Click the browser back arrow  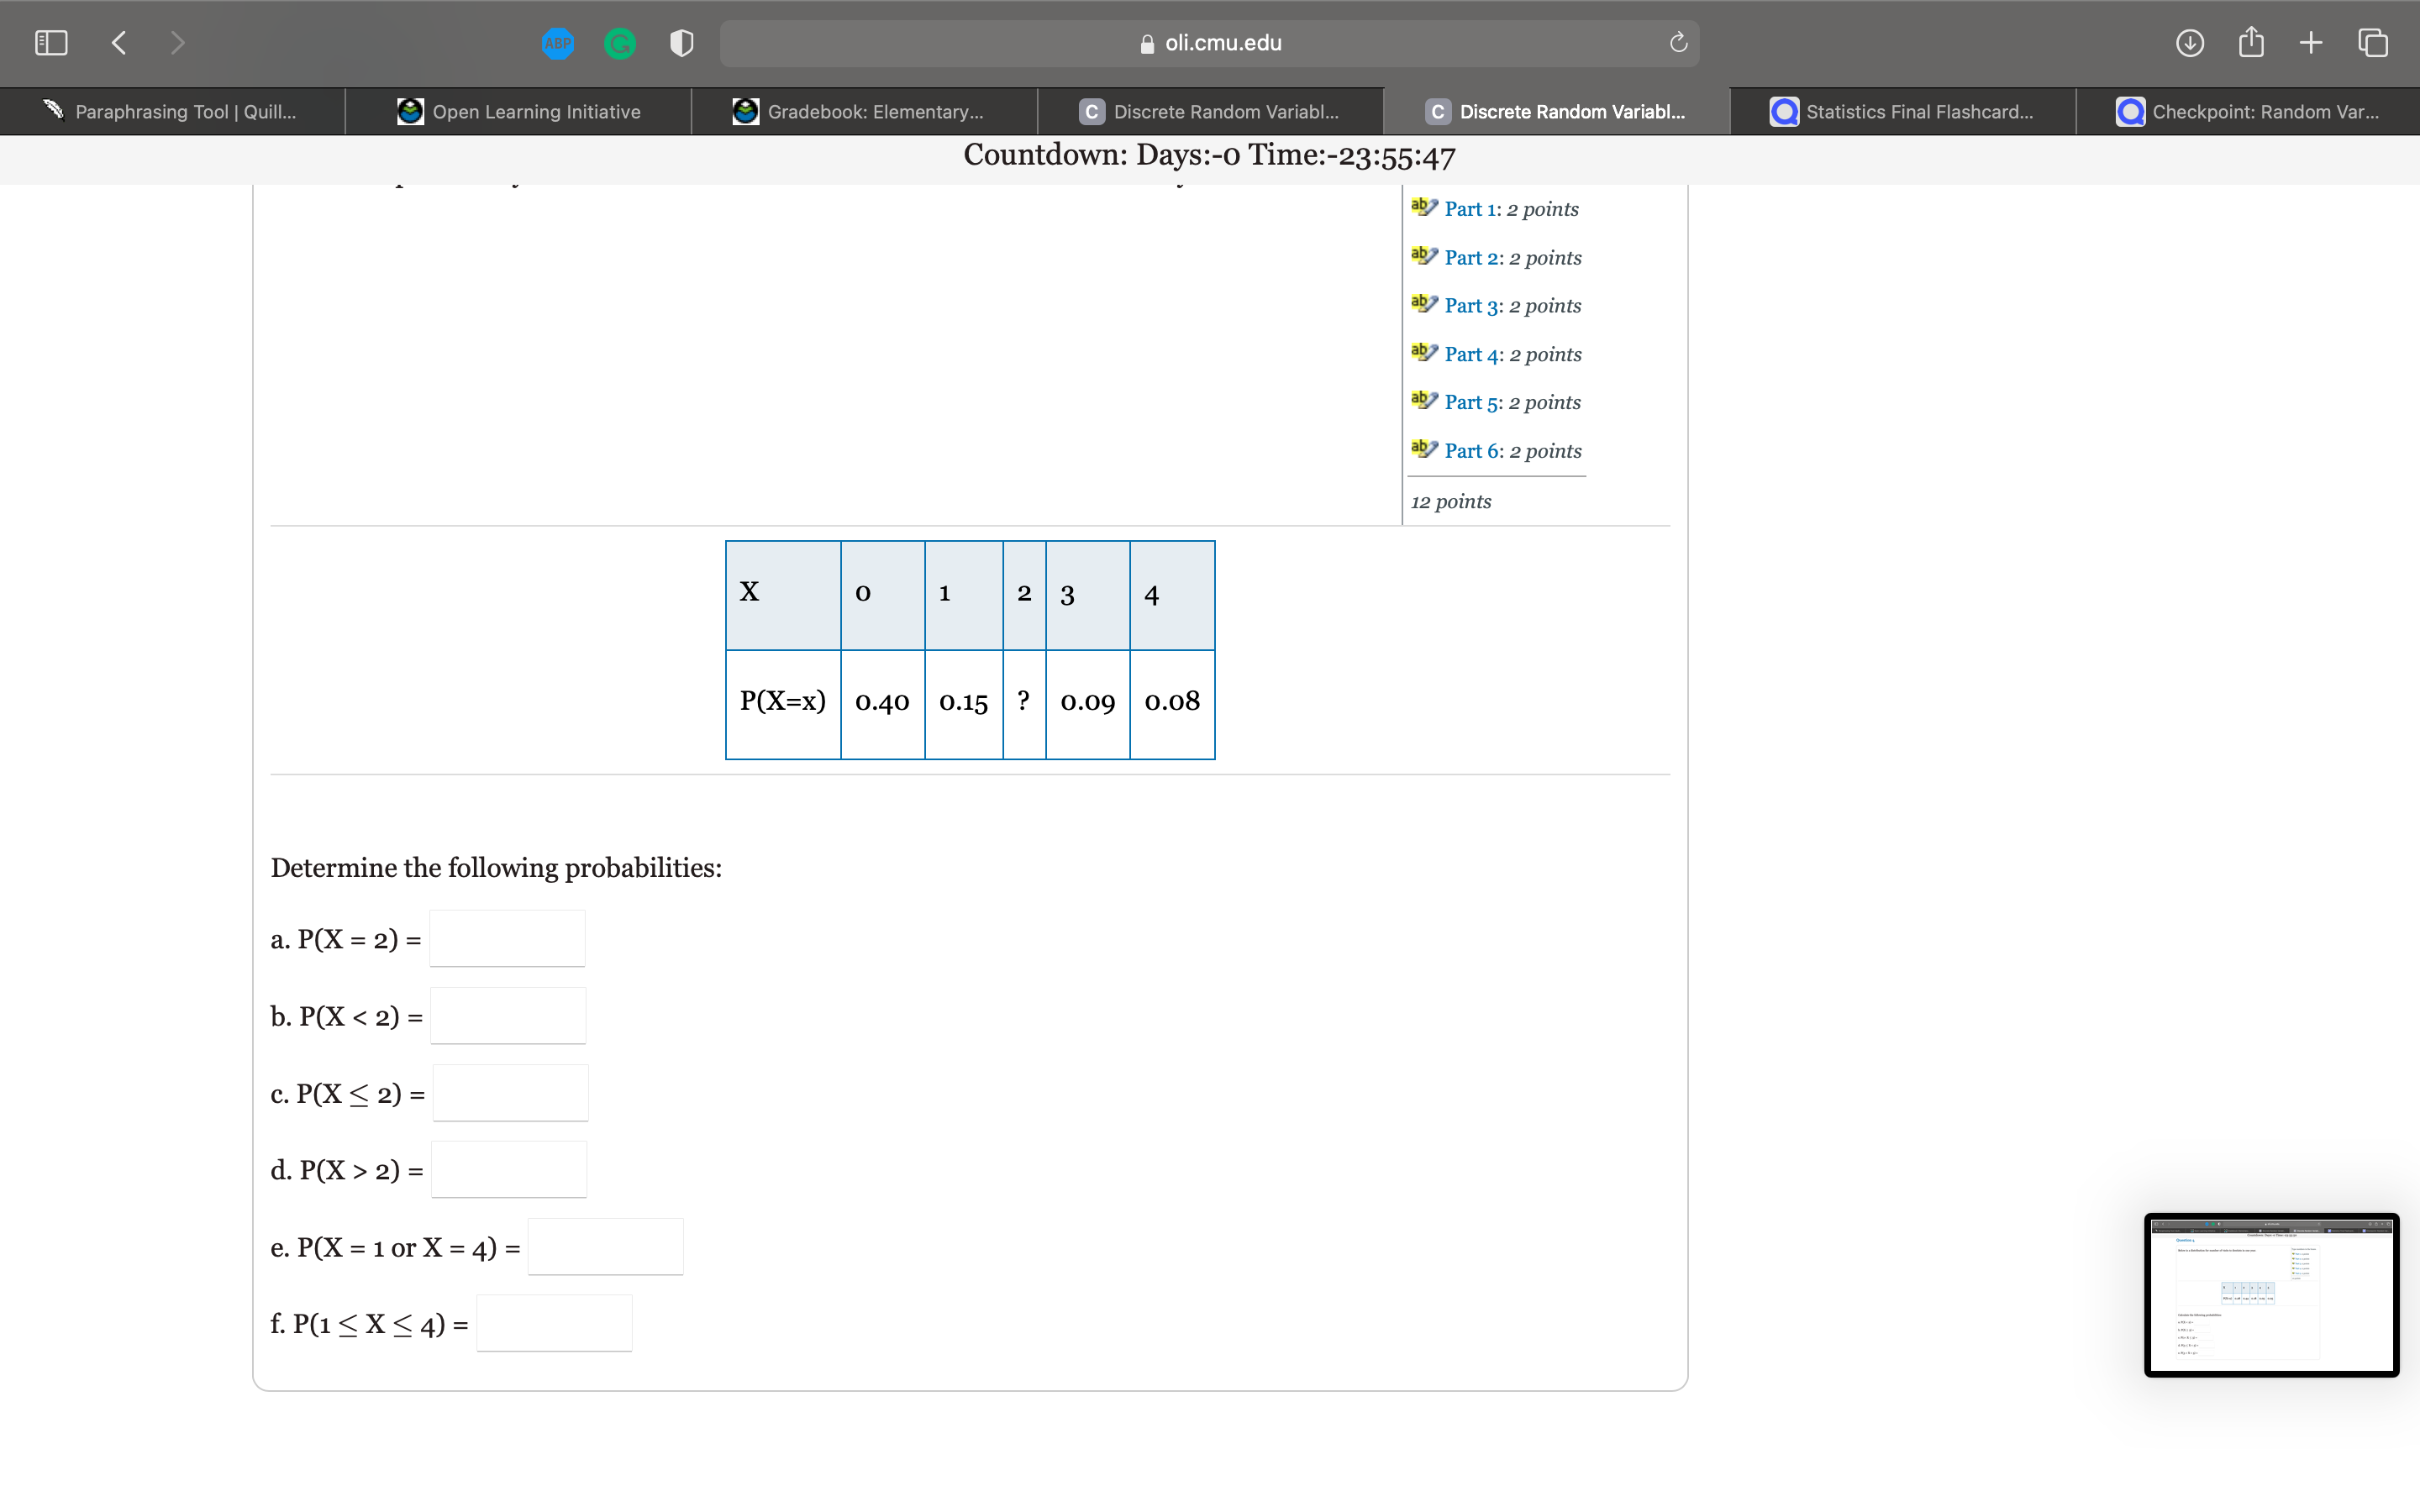[x=119, y=43]
